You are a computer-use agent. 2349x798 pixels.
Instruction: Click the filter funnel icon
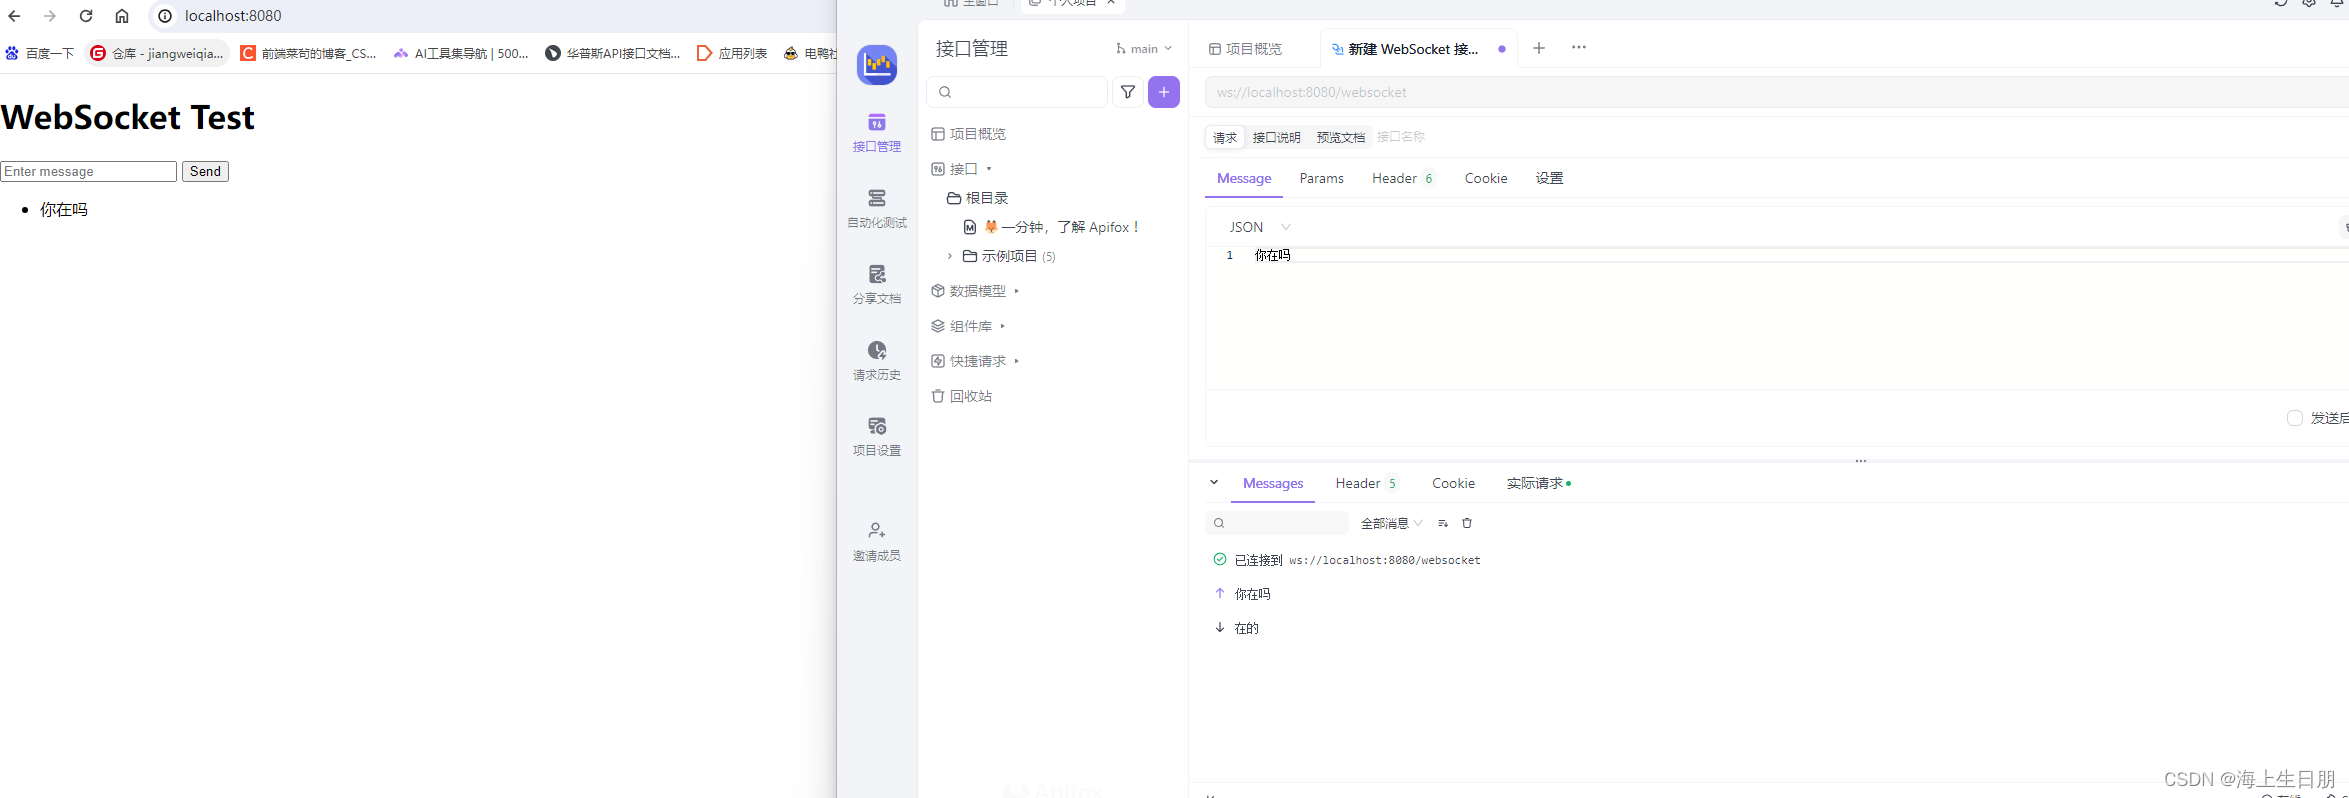click(x=1128, y=92)
